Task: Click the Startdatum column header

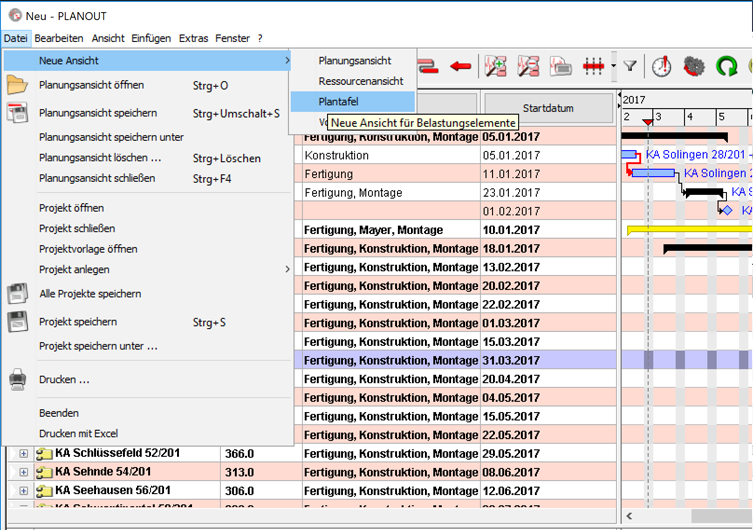Action: pyautogui.click(x=548, y=108)
